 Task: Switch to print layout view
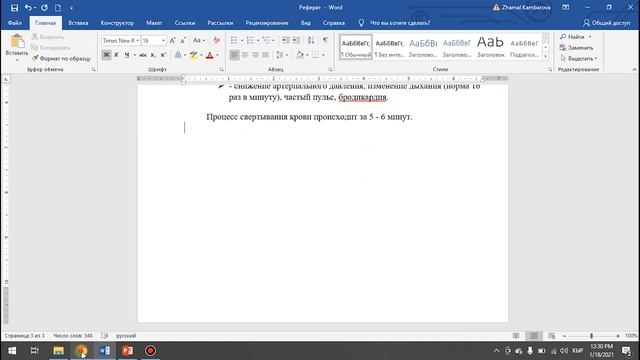(534, 336)
